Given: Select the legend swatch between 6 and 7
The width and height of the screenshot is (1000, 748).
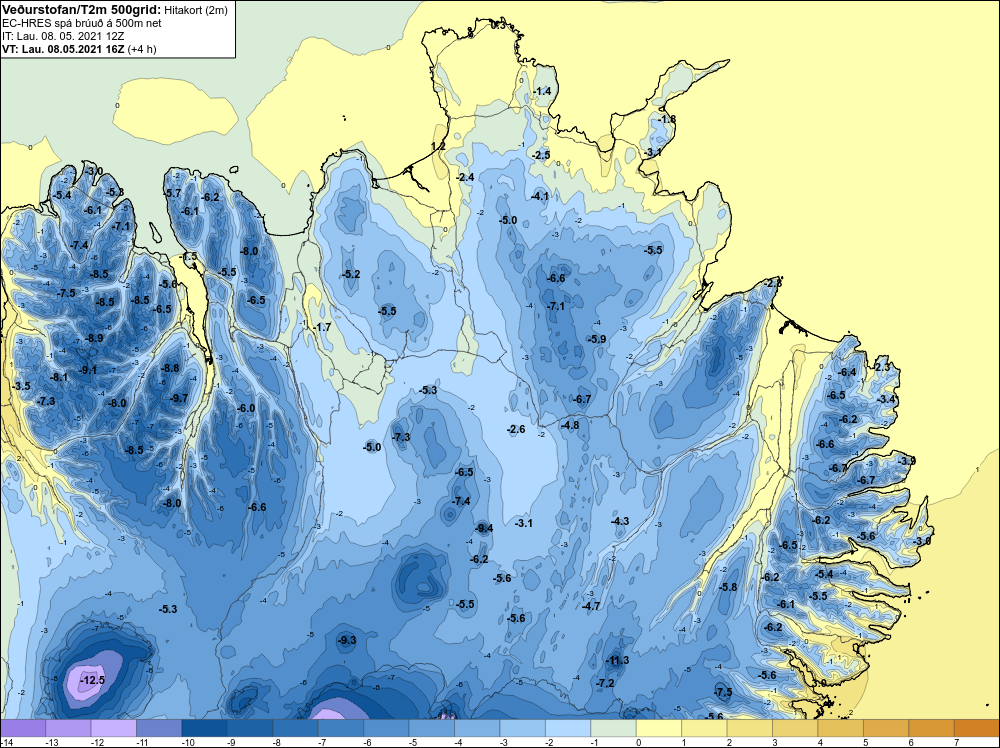Looking at the screenshot, I should (x=932, y=728).
